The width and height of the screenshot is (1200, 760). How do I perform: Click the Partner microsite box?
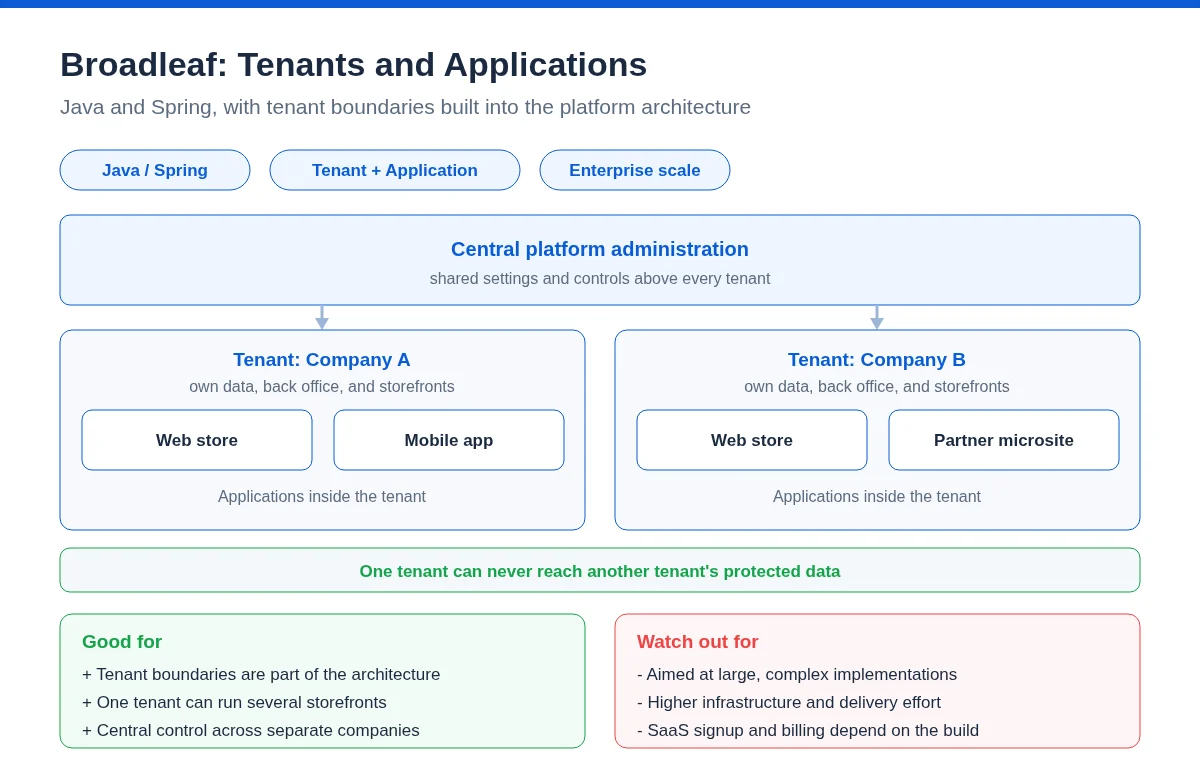1004,440
